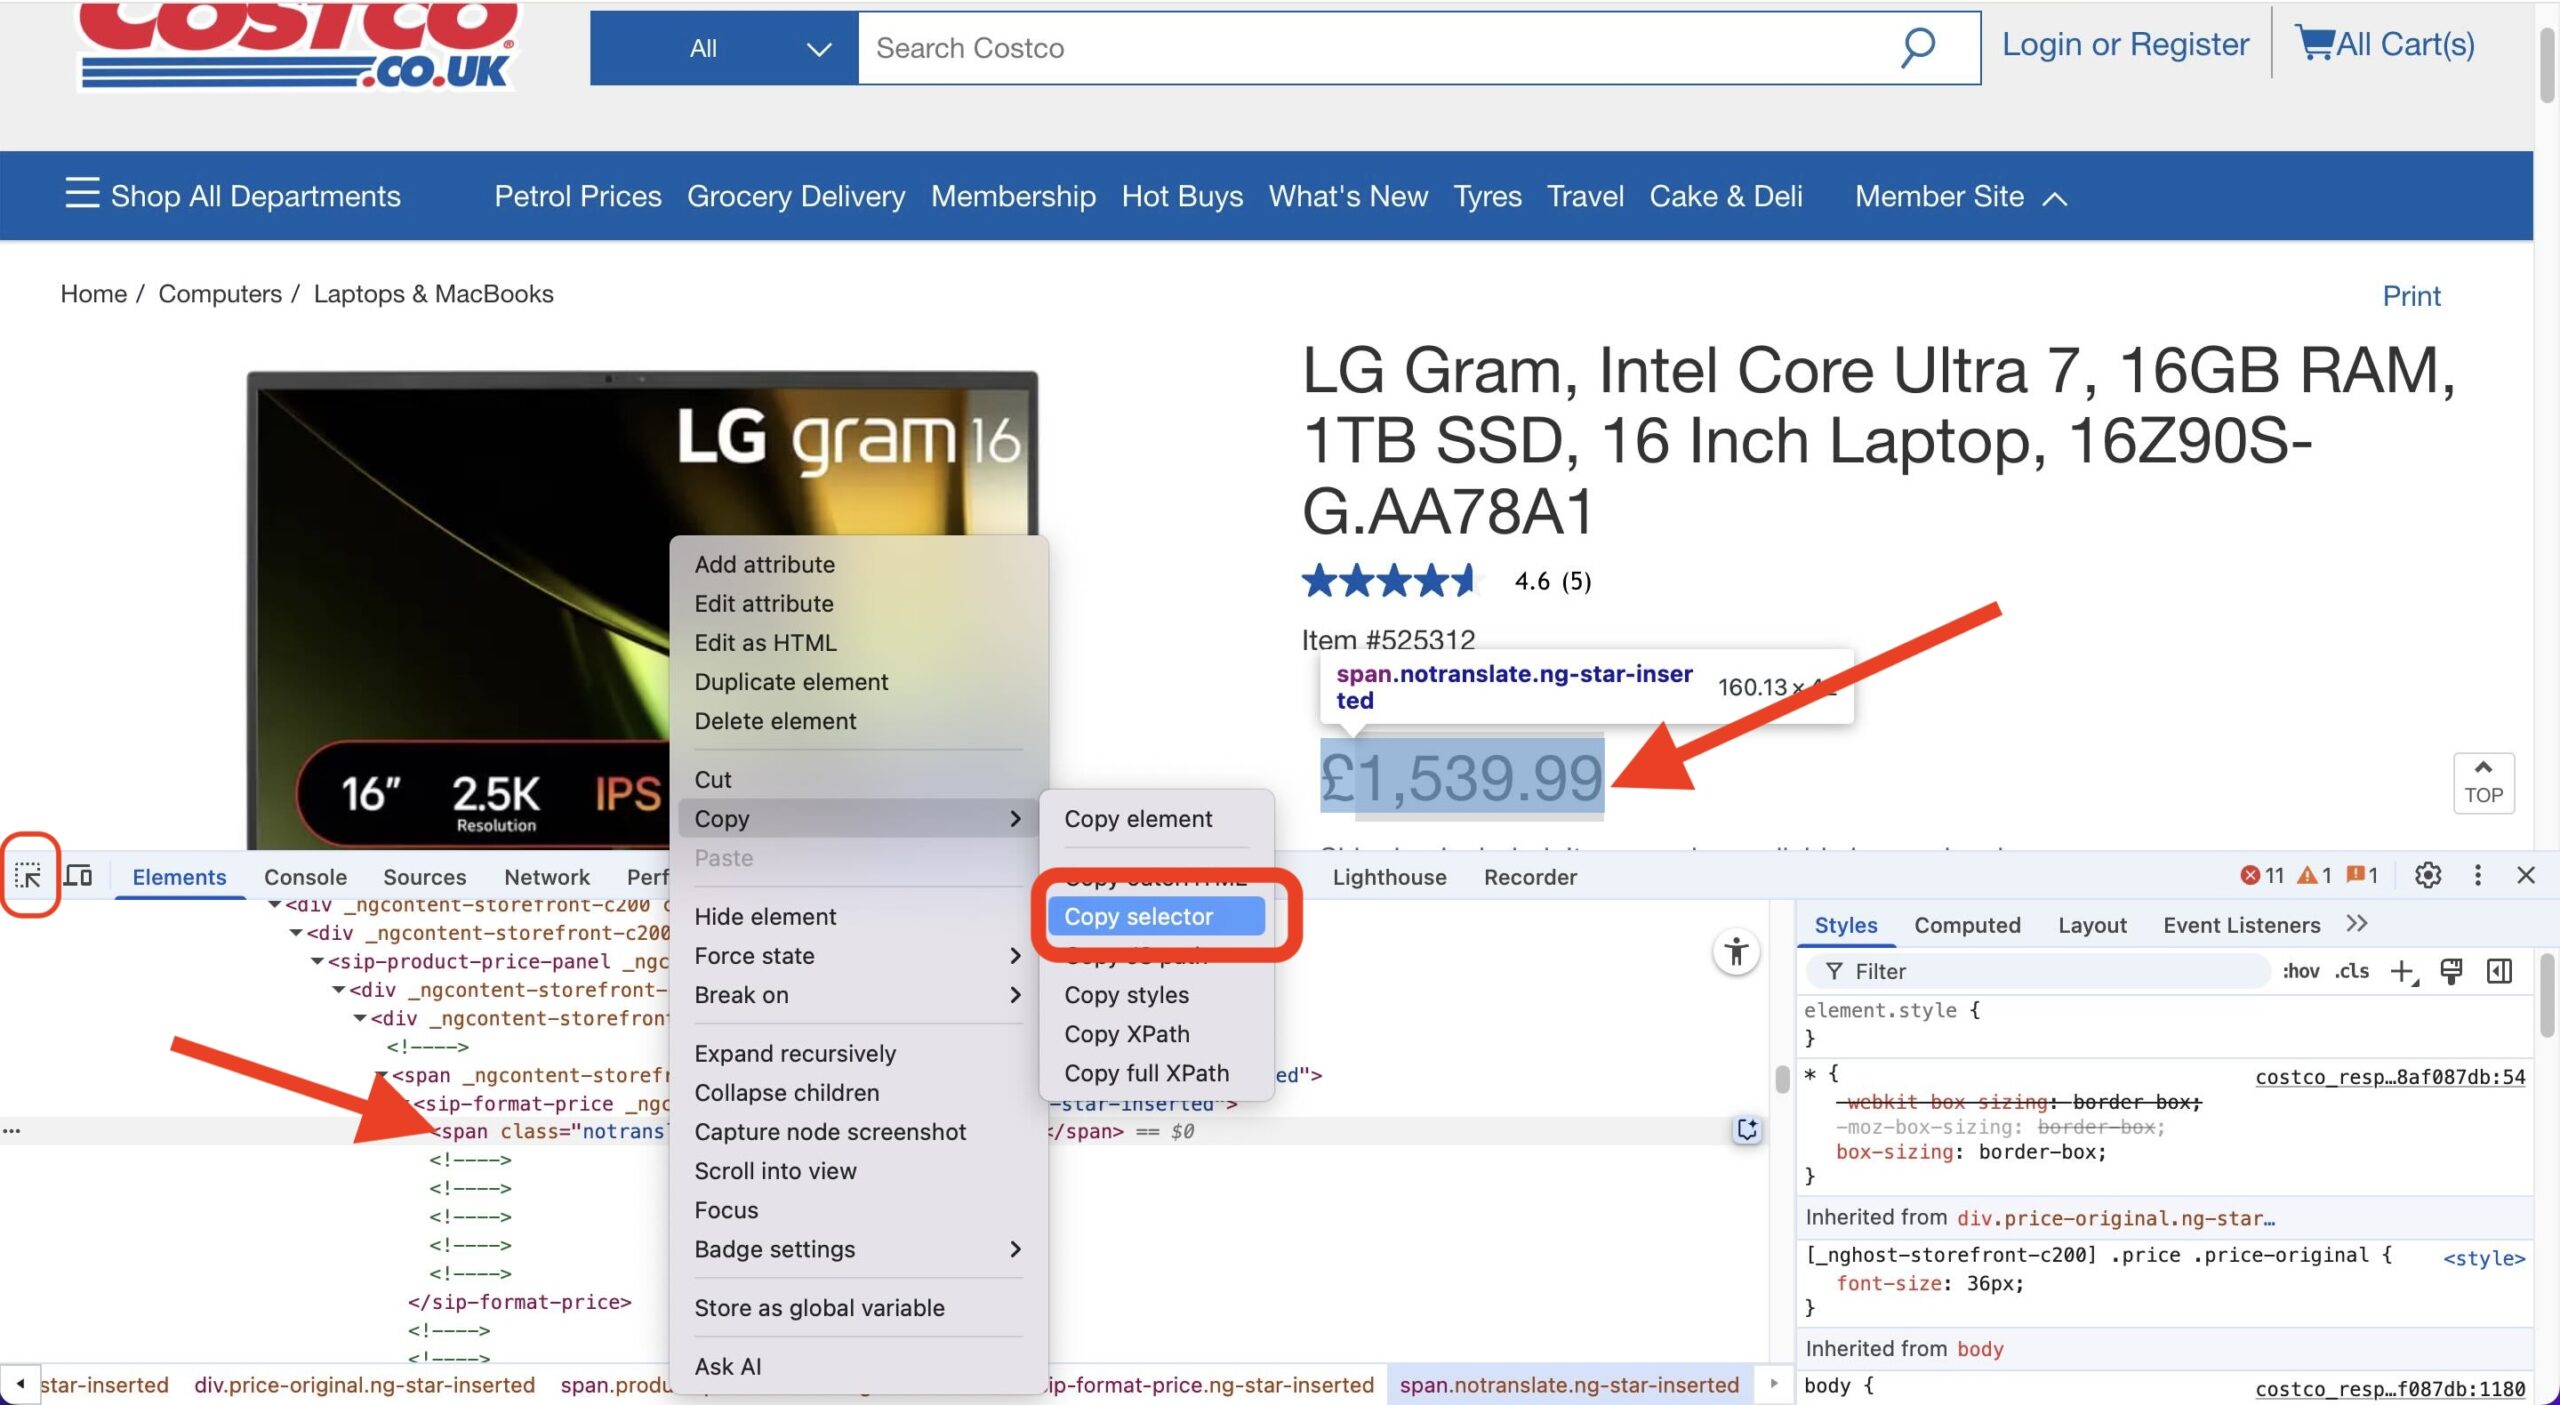This screenshot has height=1405, width=2560.
Task: Select Store as global variable
Action: tap(858, 1308)
